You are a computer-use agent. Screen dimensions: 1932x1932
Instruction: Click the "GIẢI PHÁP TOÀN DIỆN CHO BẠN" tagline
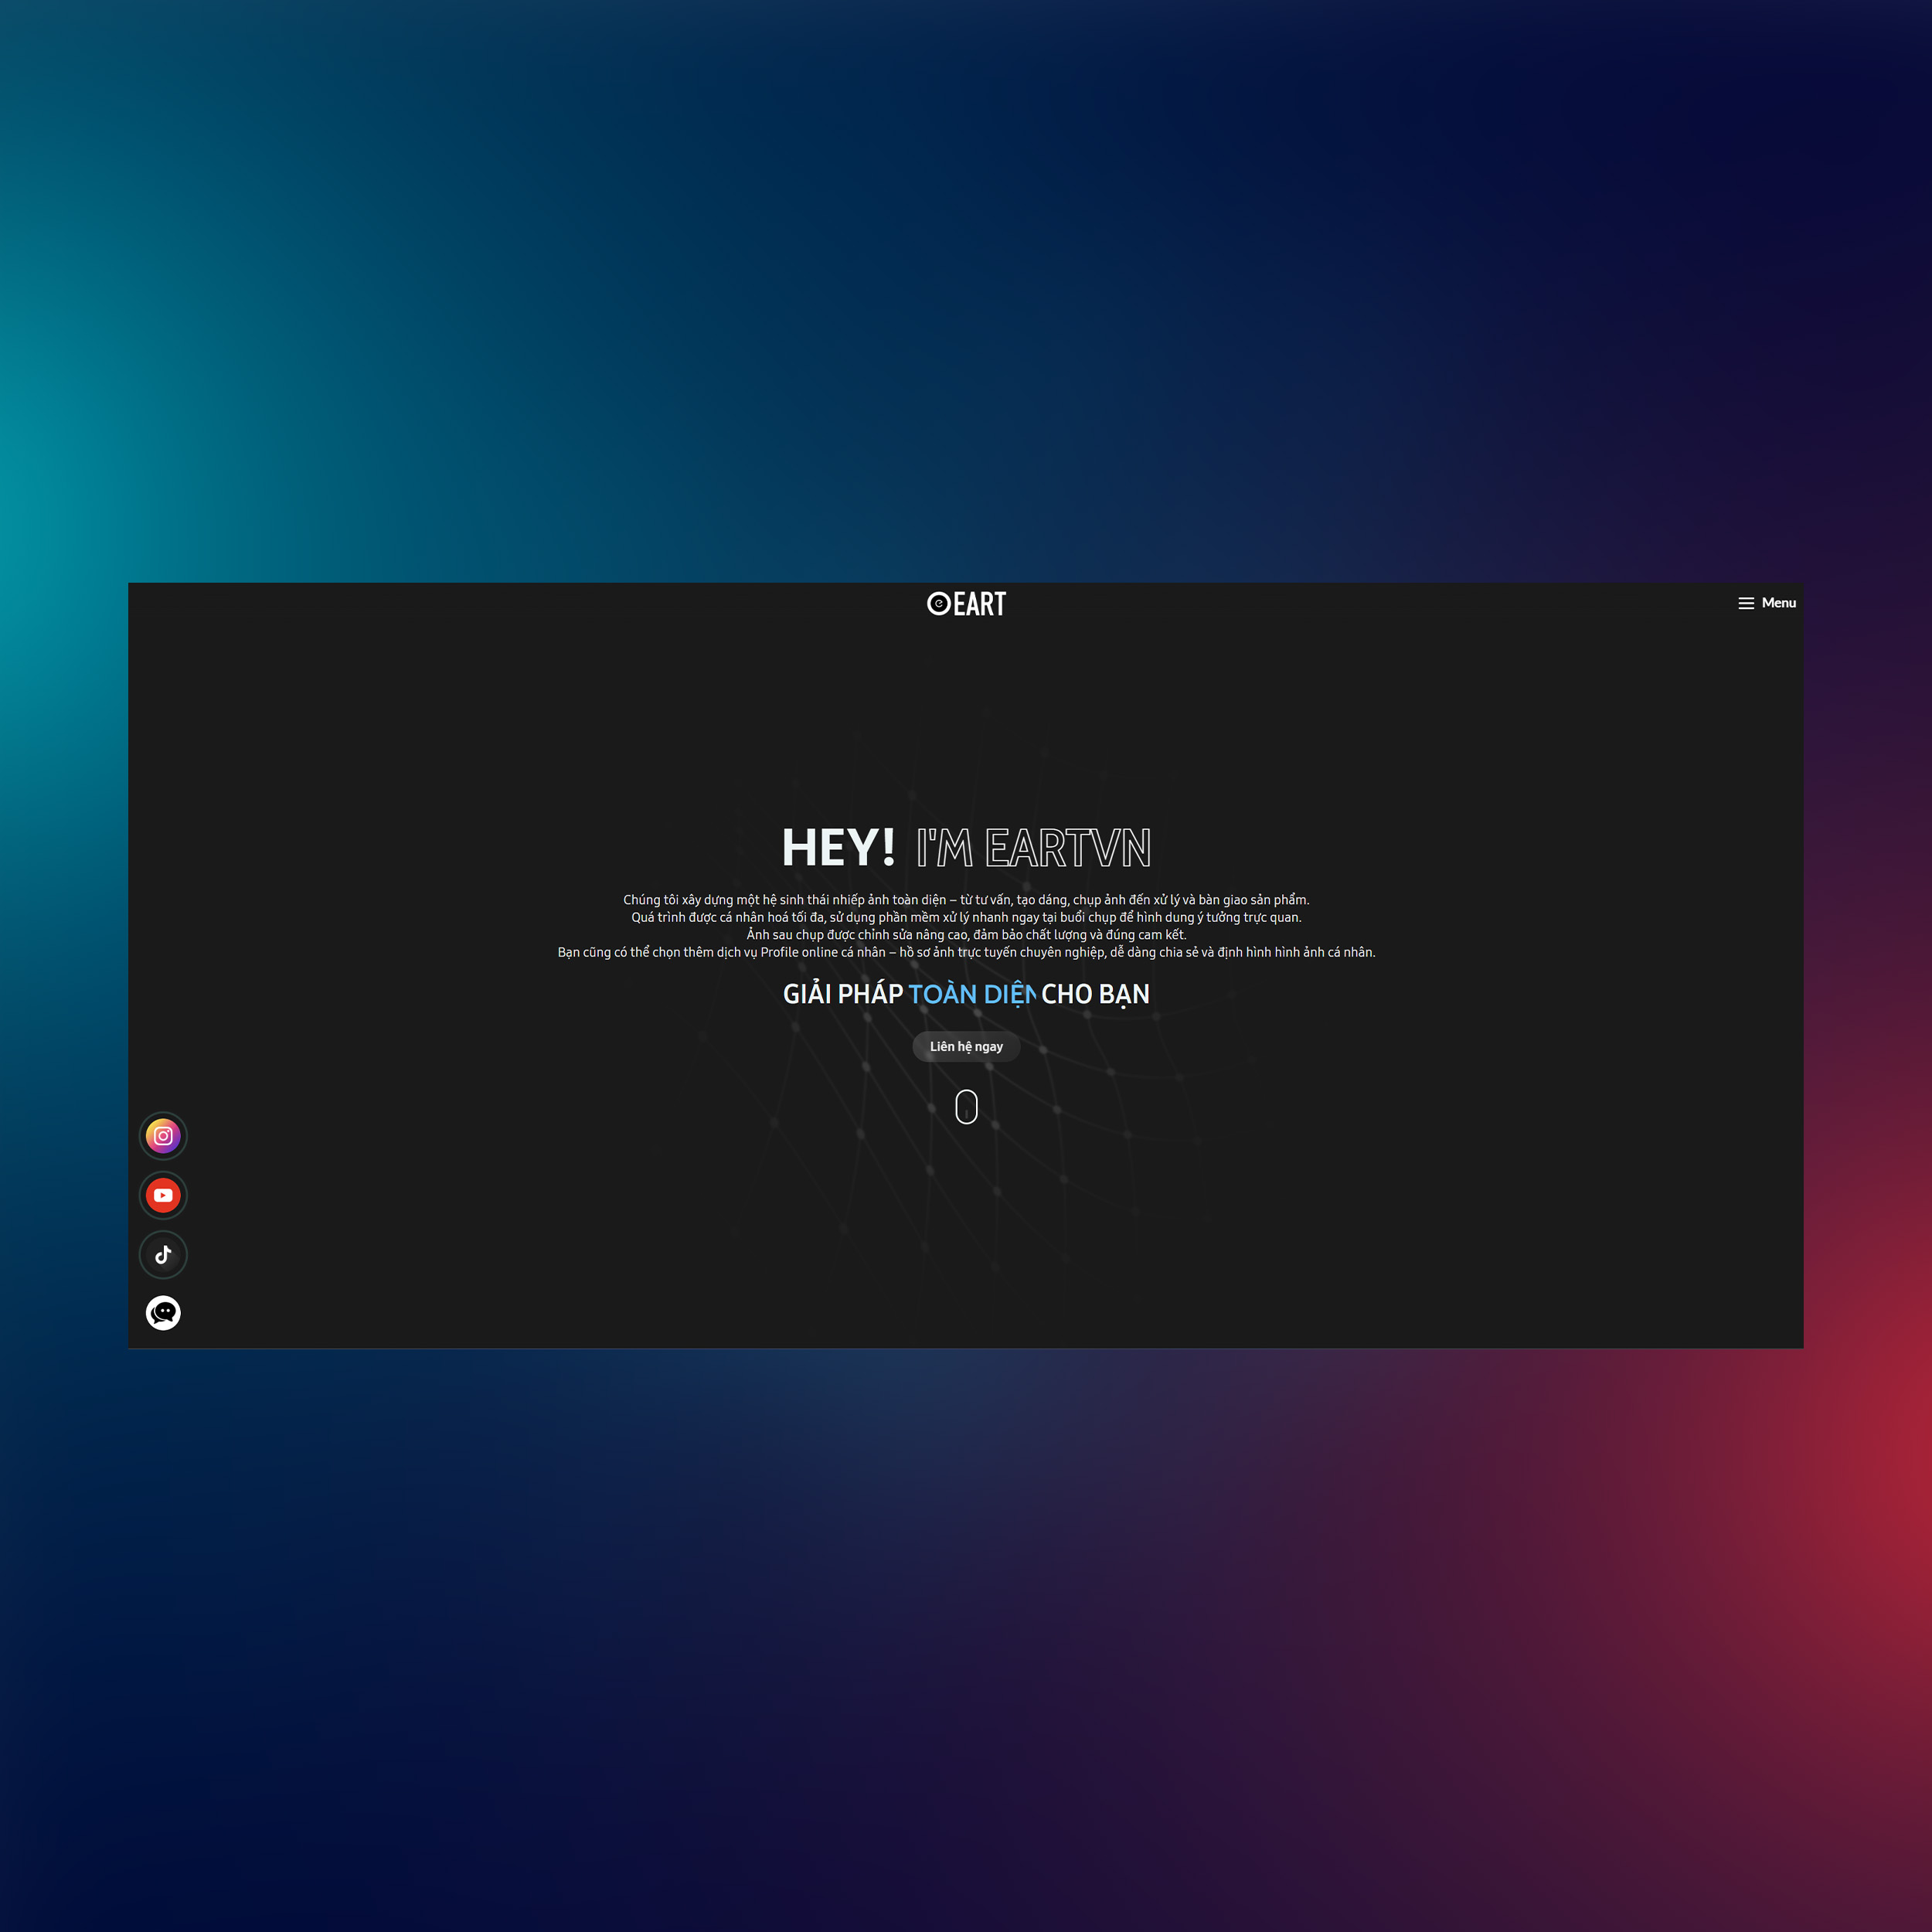(966, 994)
